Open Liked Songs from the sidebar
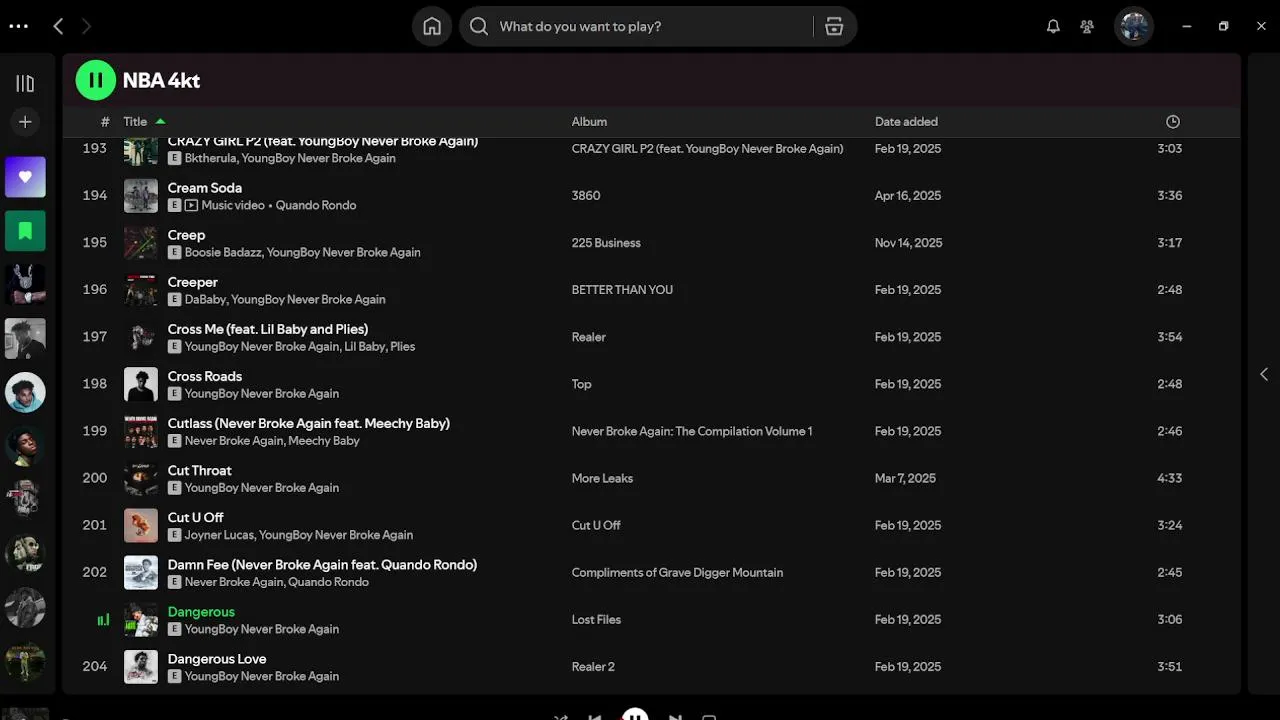This screenshot has width=1280, height=720. 25,177
